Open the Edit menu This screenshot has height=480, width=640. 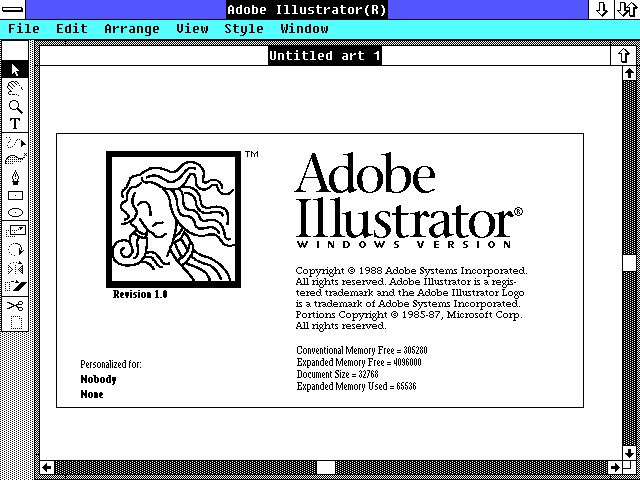[72, 29]
